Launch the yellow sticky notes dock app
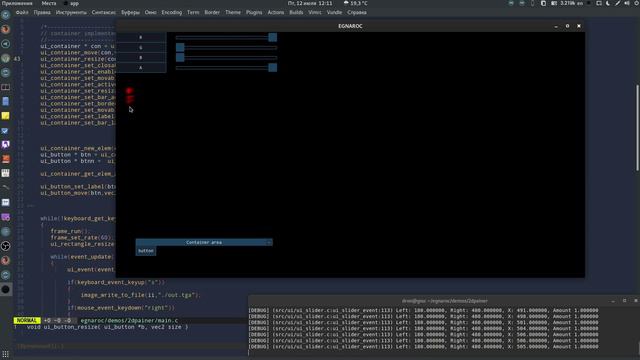The image size is (640, 360). [x=5, y=116]
